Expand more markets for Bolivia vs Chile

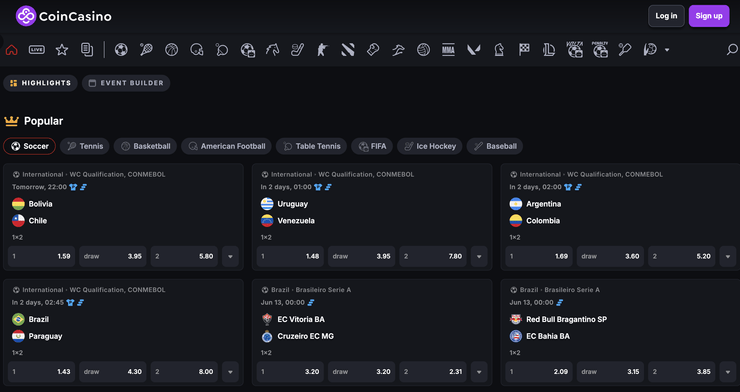[230, 257]
